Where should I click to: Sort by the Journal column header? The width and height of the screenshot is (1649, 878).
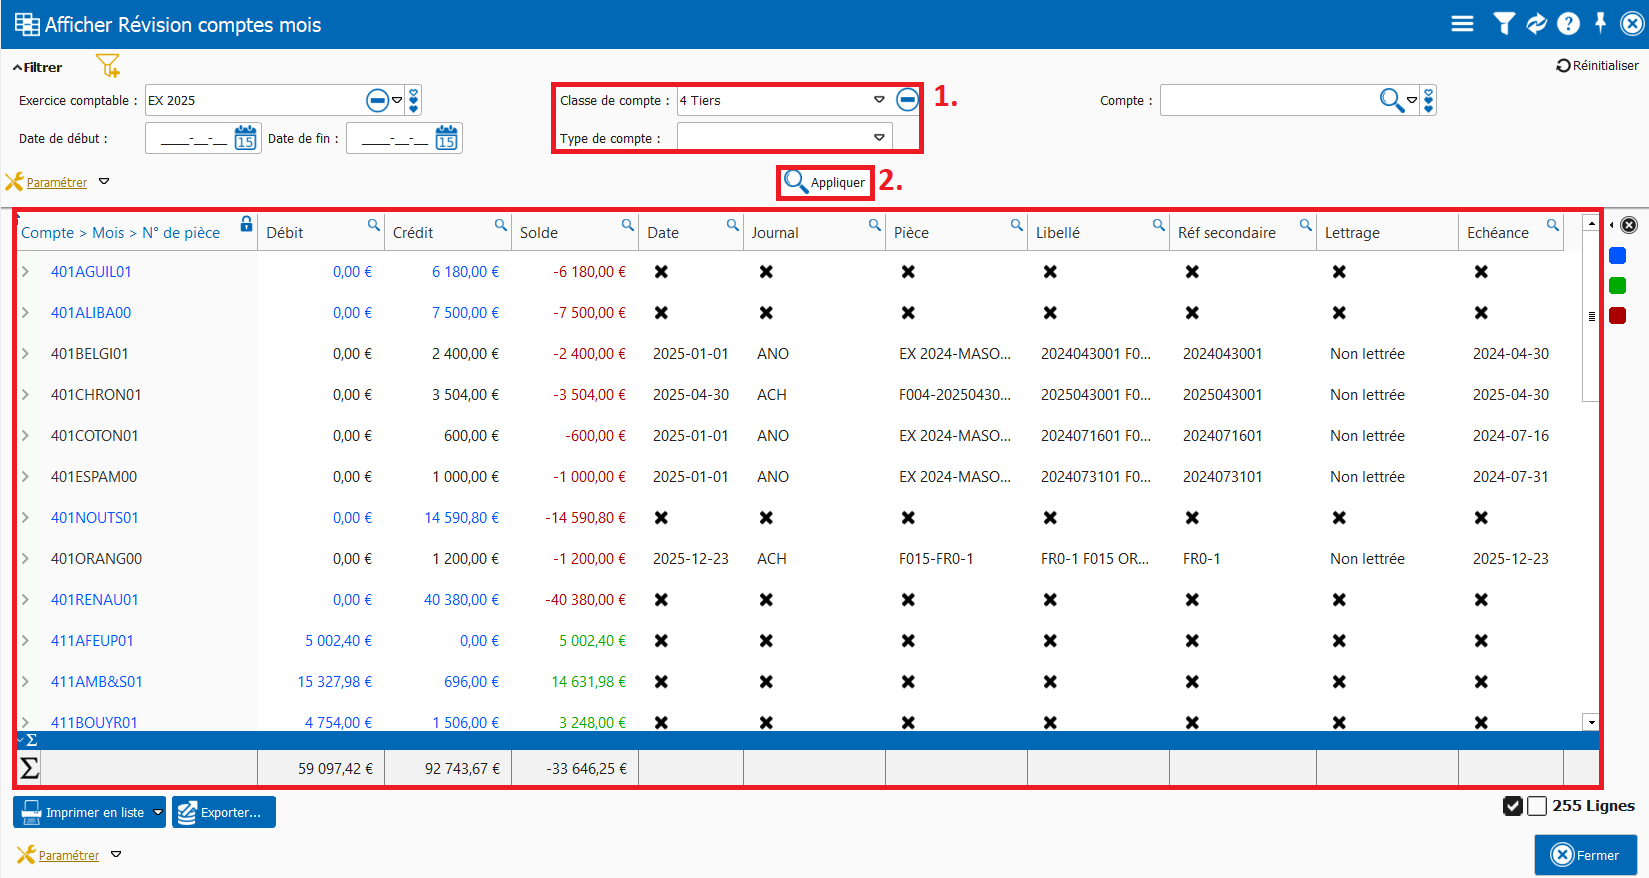coord(775,233)
